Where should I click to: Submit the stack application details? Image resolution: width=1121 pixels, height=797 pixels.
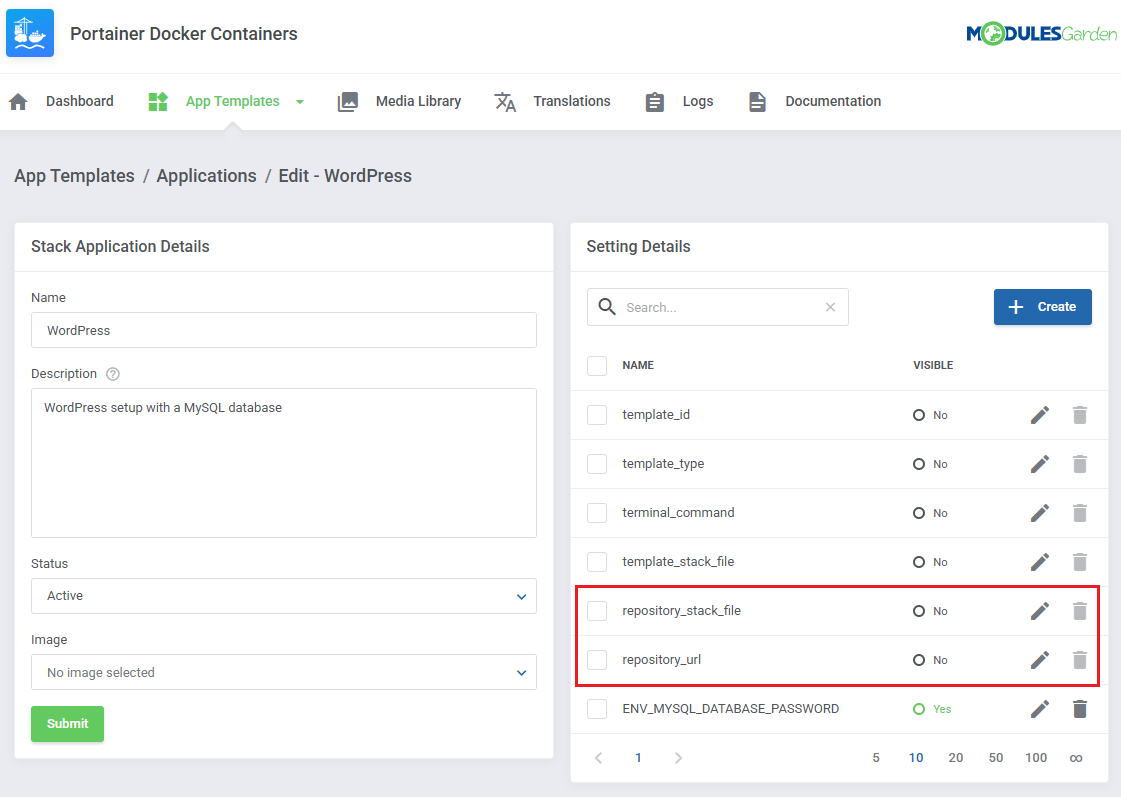[67, 724]
